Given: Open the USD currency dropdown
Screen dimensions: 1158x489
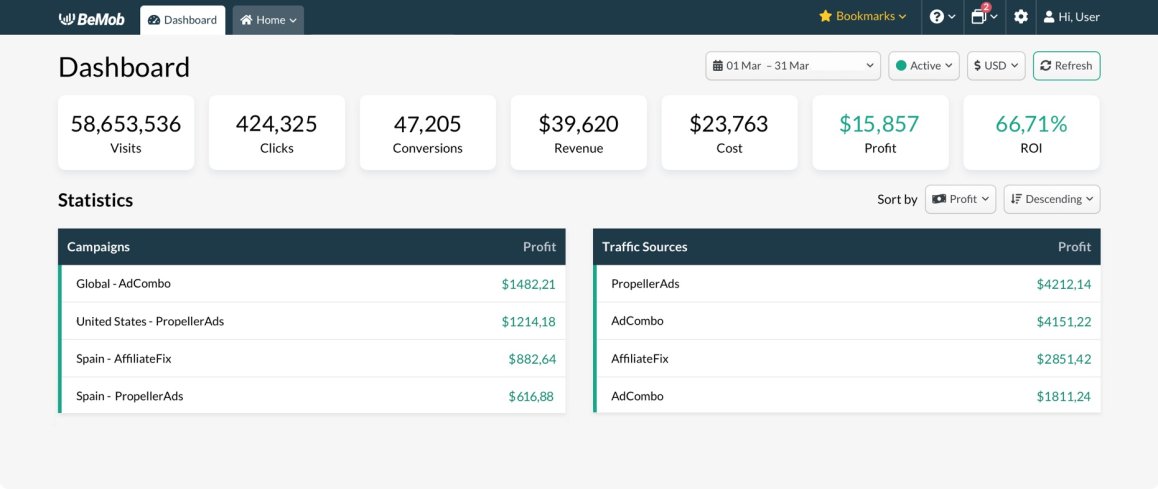Looking at the screenshot, I should (996, 66).
